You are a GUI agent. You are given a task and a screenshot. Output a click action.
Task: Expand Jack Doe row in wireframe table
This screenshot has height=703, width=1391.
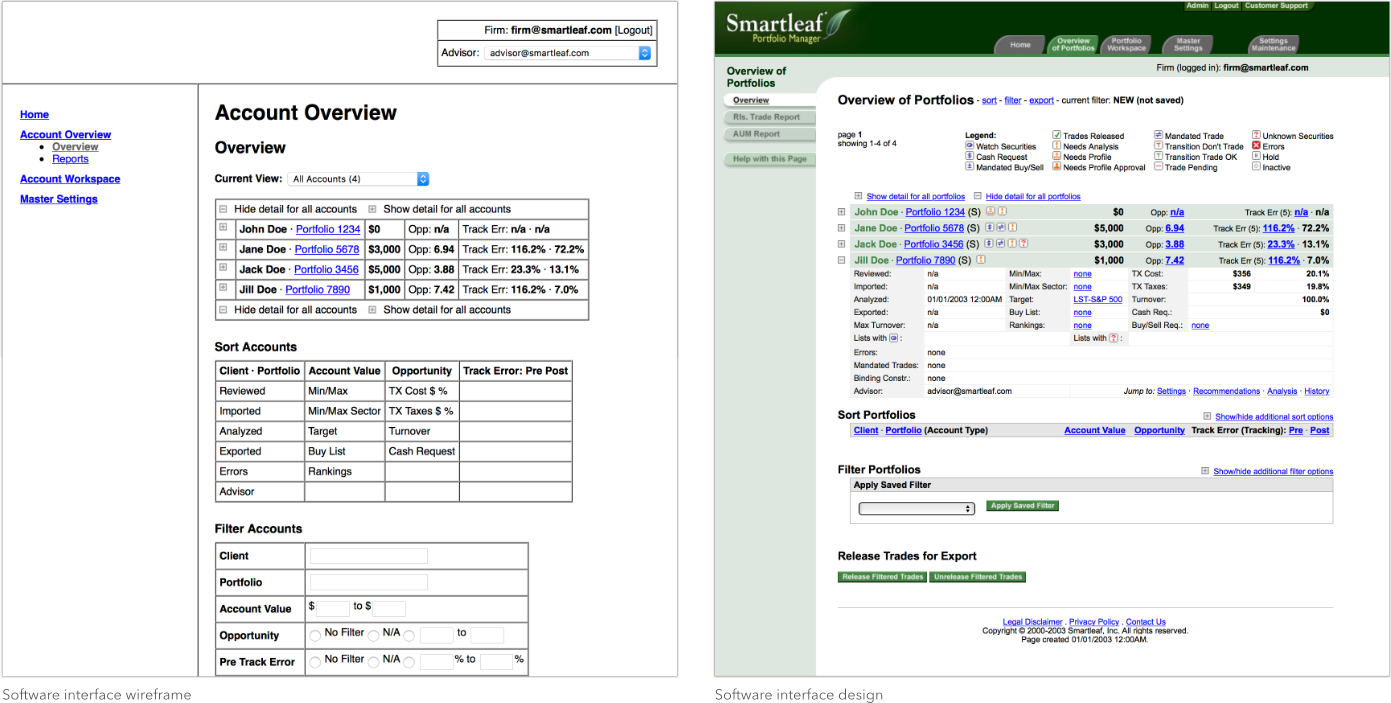pyautogui.click(x=223, y=267)
